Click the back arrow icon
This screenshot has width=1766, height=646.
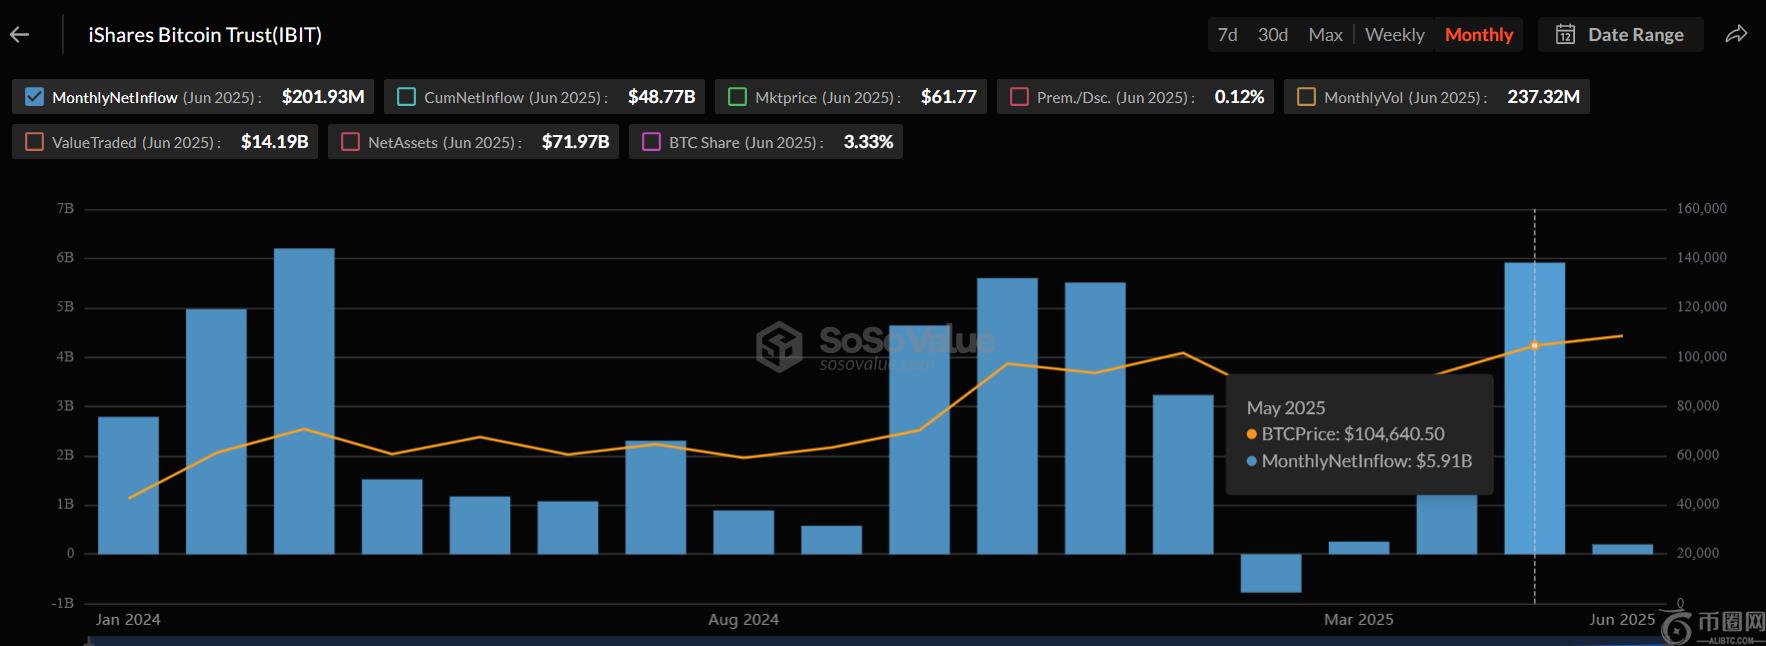20,35
